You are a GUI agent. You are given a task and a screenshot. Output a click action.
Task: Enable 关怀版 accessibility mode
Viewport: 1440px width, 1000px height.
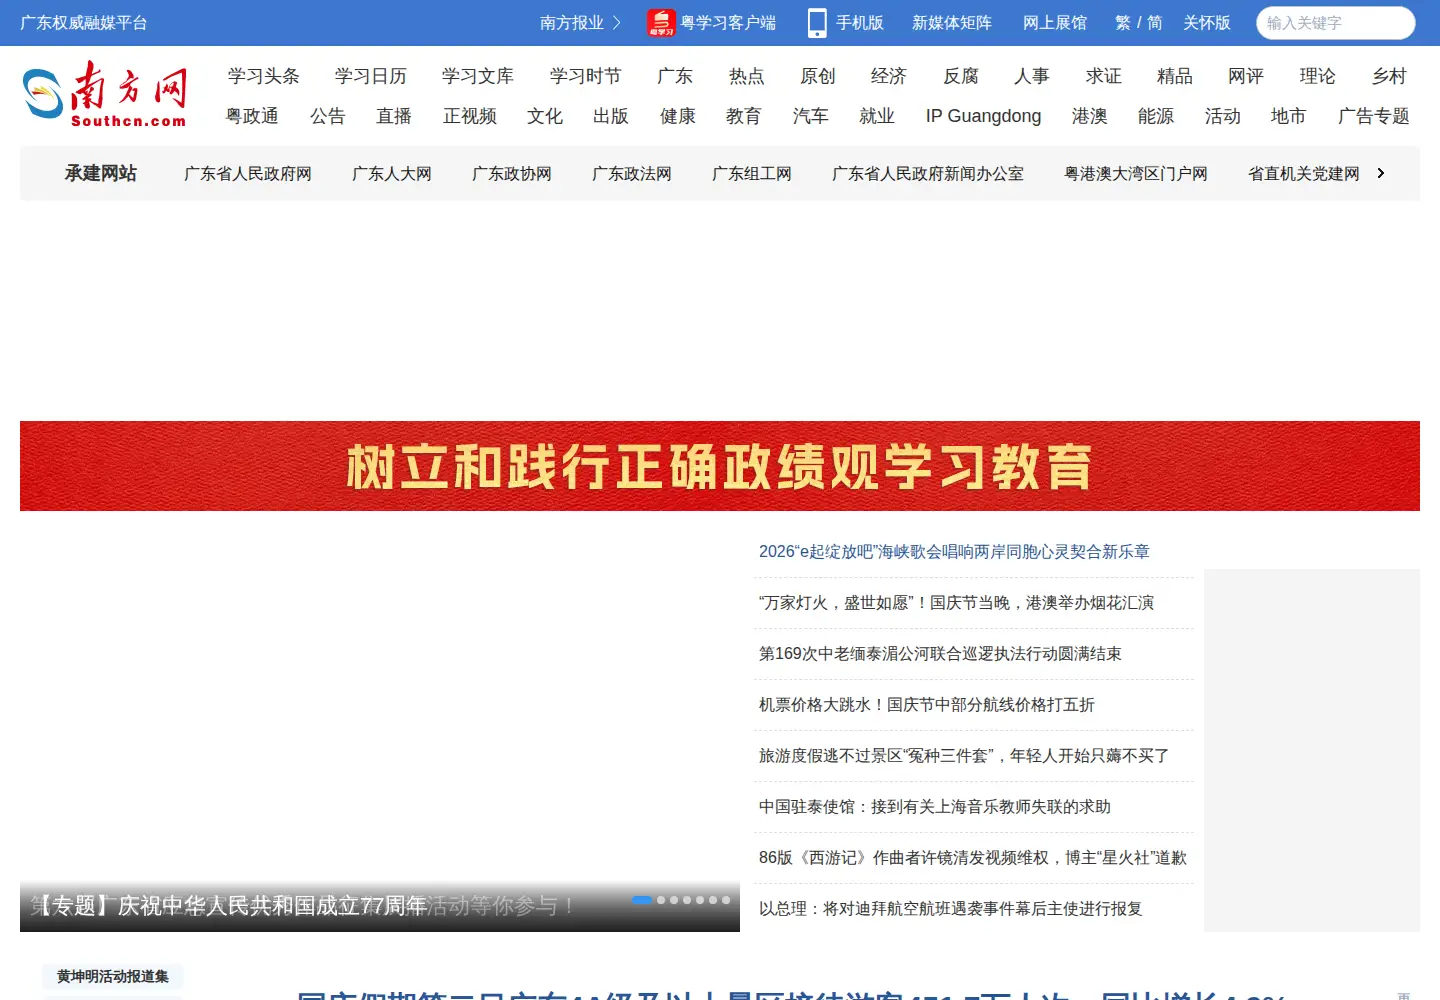click(1207, 22)
